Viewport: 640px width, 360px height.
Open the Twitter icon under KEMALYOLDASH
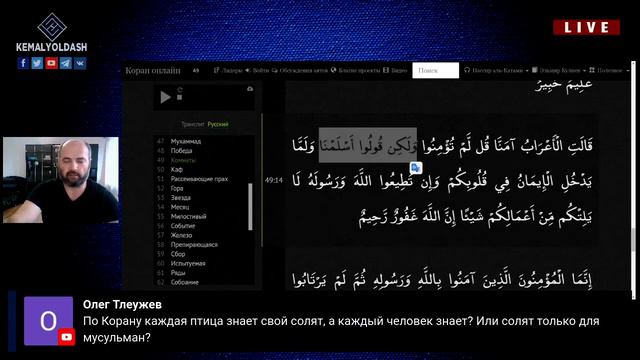point(37,63)
